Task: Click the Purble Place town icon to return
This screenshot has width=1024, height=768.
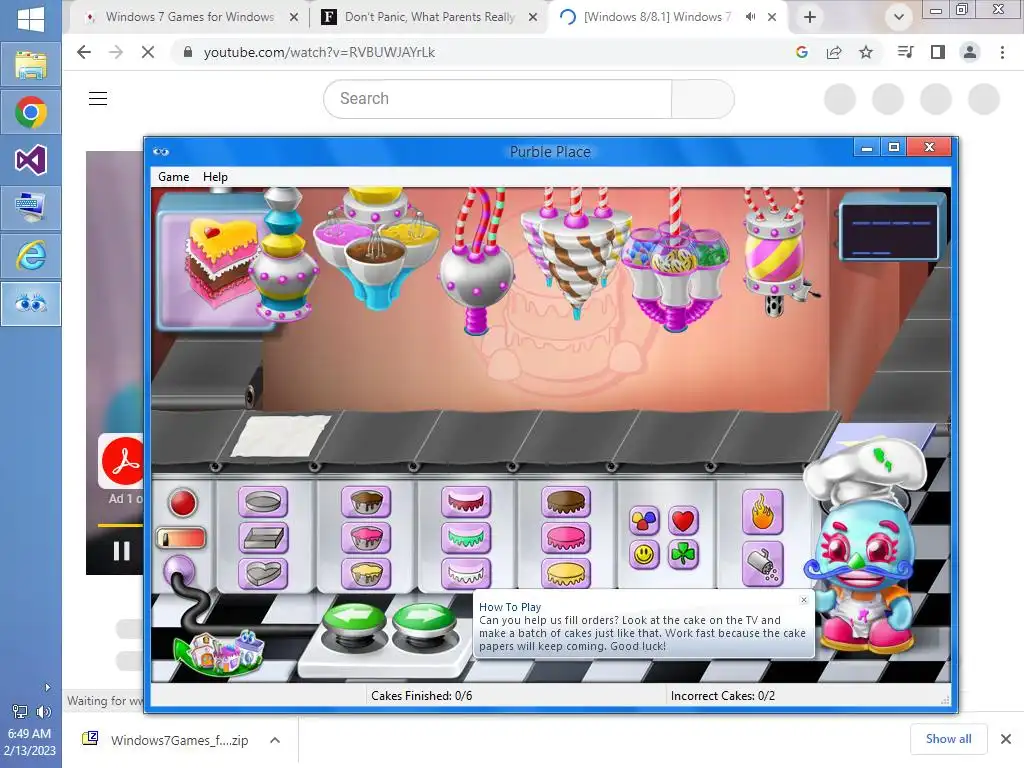Action: 219,652
